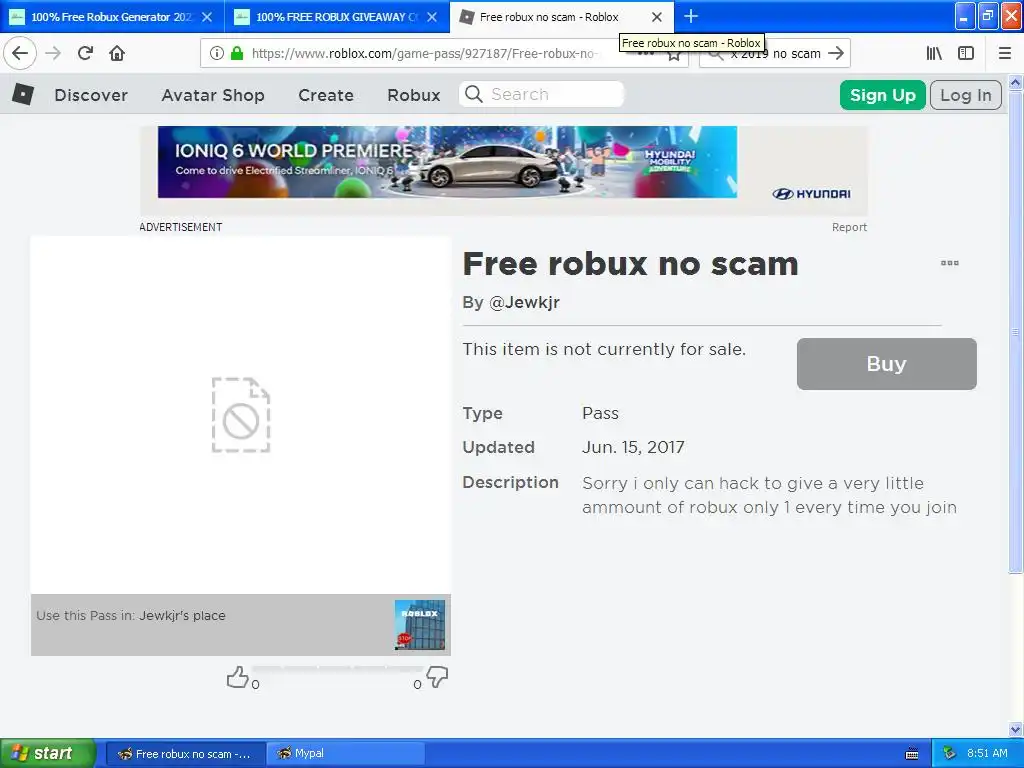Reload the page with the refresh icon
Screen dimensions: 1024x768
click(85, 54)
